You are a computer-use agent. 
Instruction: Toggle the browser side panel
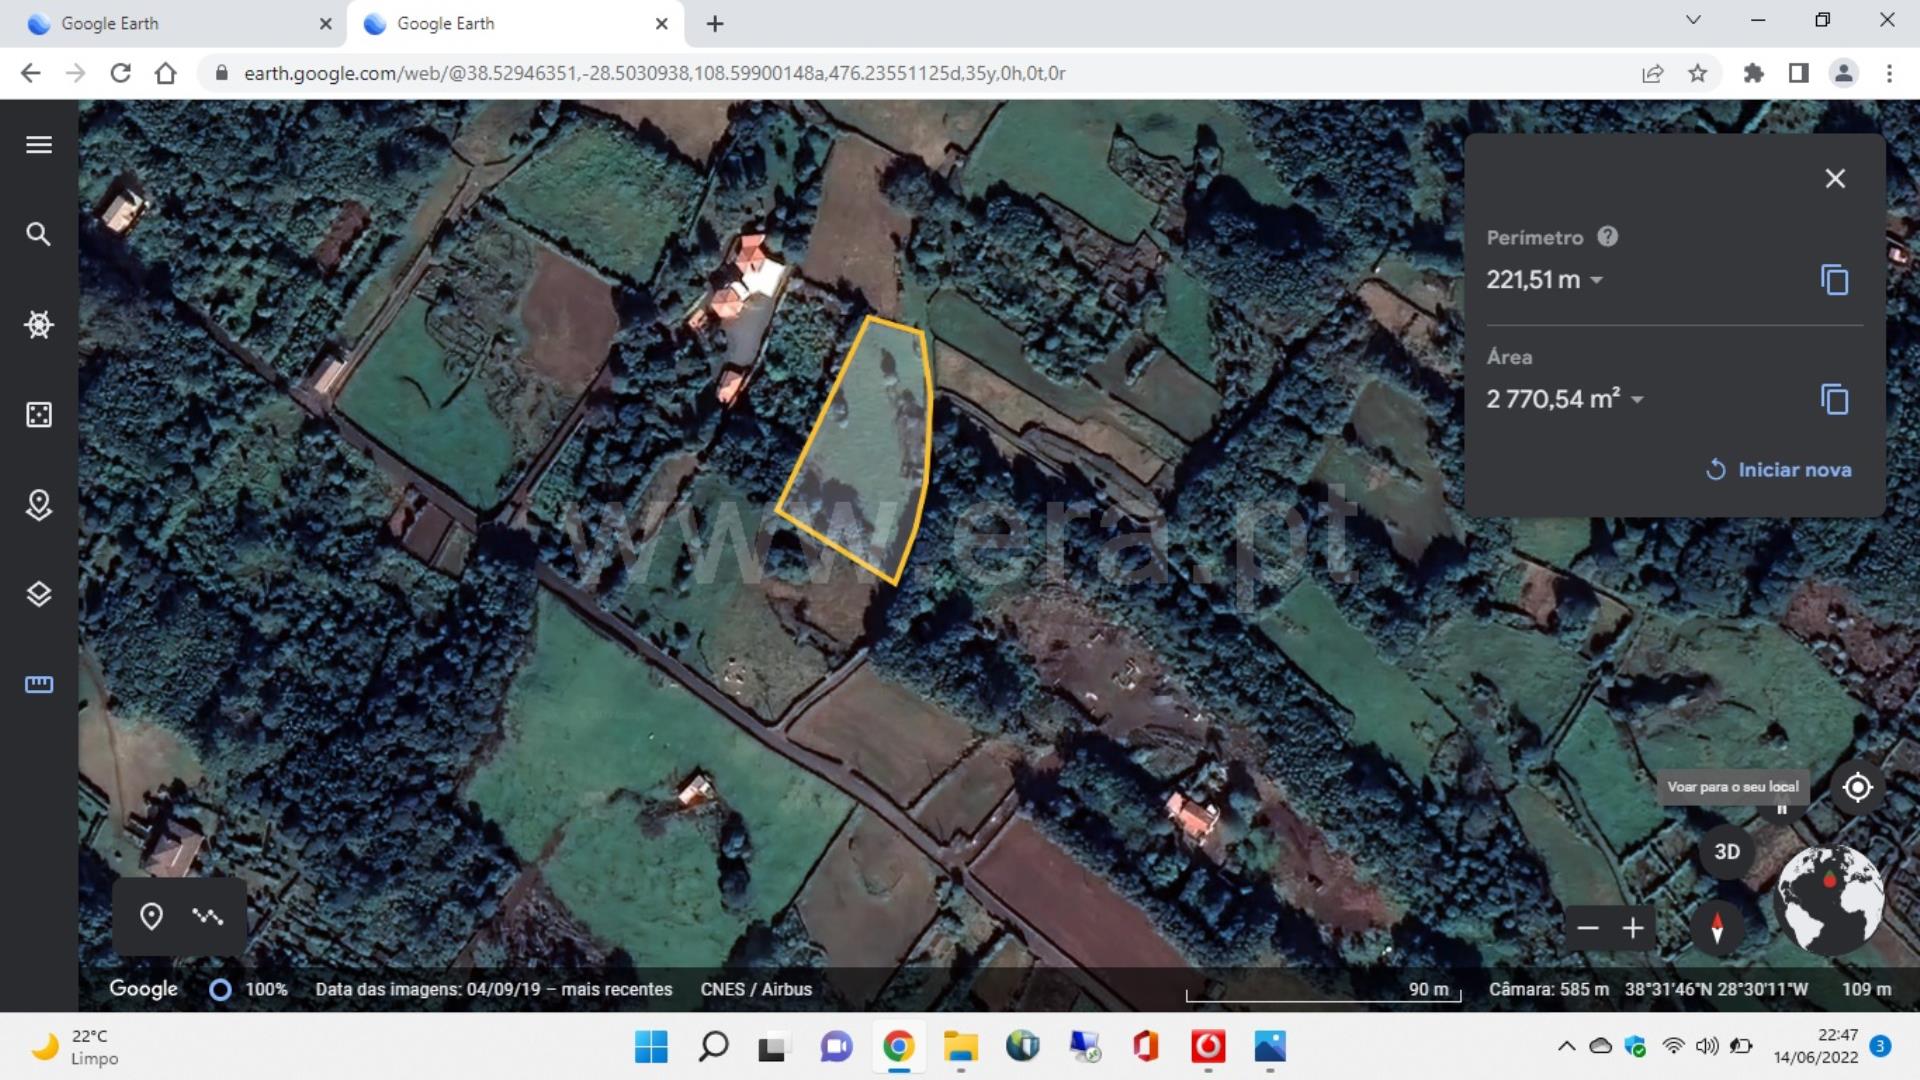click(1799, 73)
